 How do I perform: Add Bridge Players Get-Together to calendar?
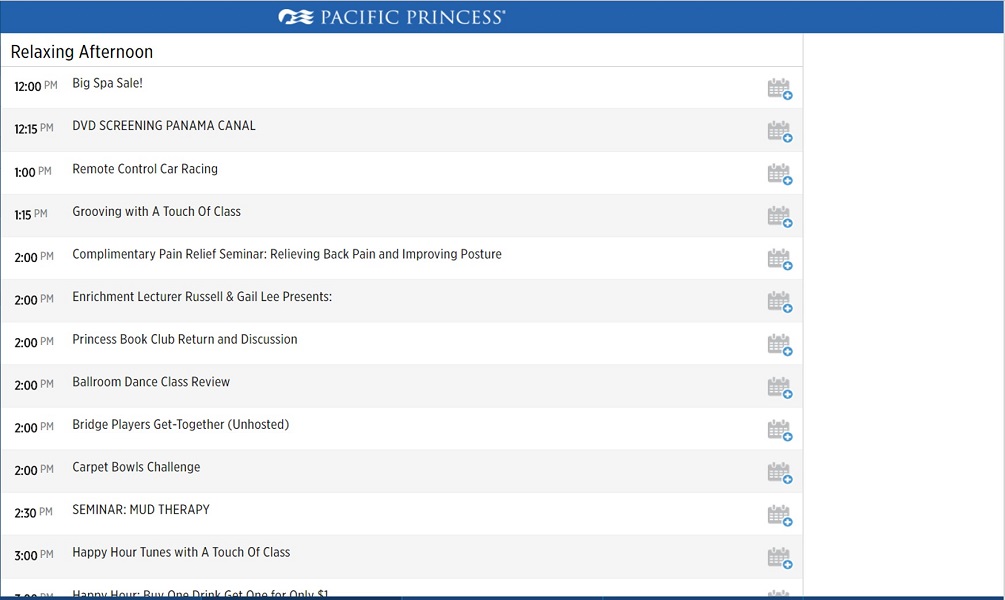click(x=779, y=430)
